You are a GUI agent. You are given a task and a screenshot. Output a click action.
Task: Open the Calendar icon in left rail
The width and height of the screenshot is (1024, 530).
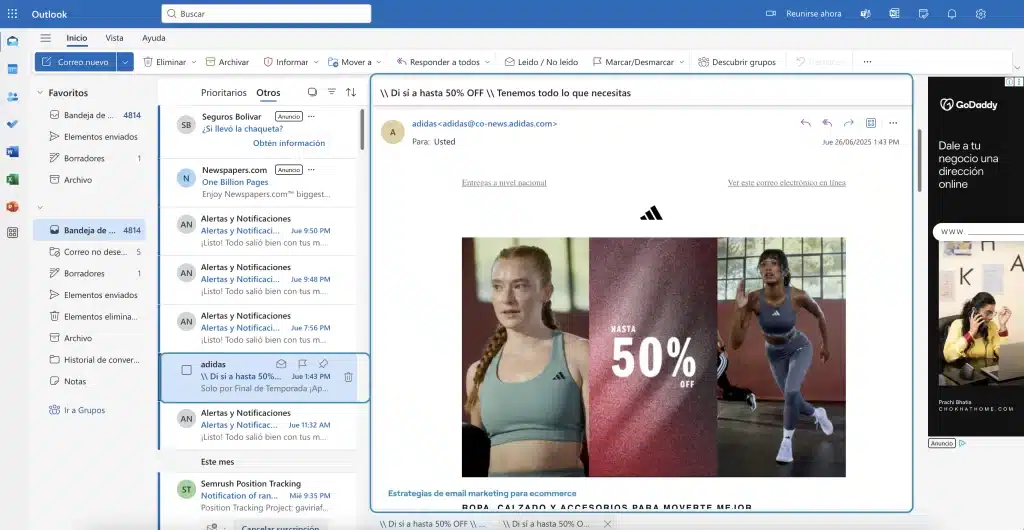12,69
